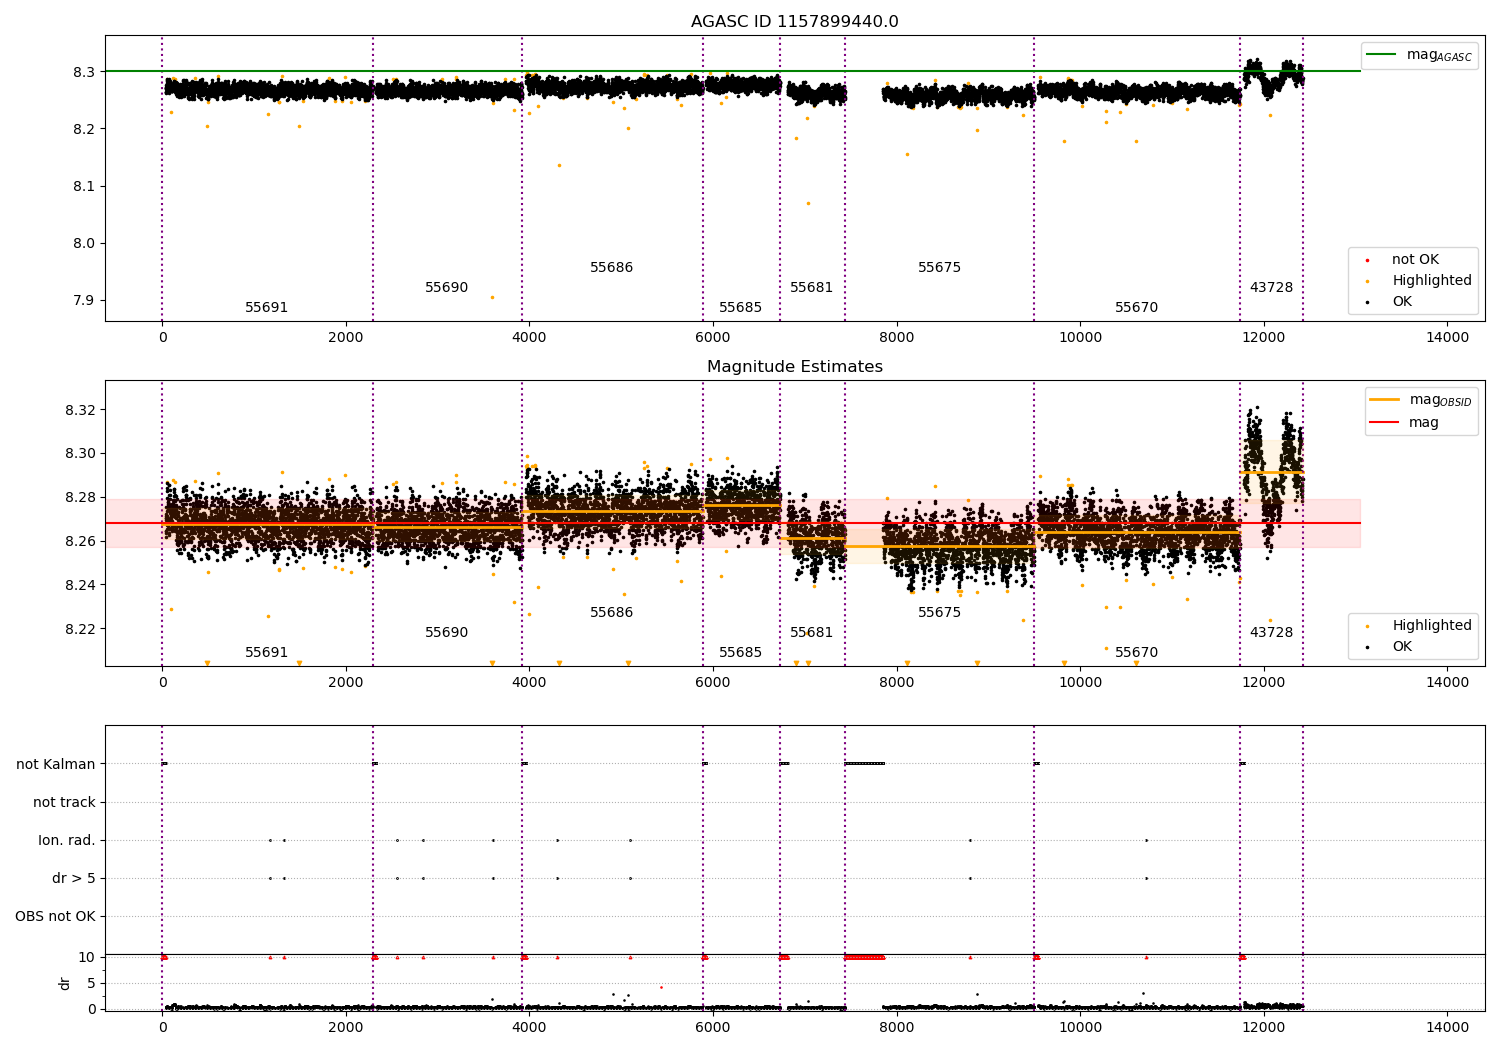Click obsid label 55675 in Magnitude Estimates plot

point(939,613)
